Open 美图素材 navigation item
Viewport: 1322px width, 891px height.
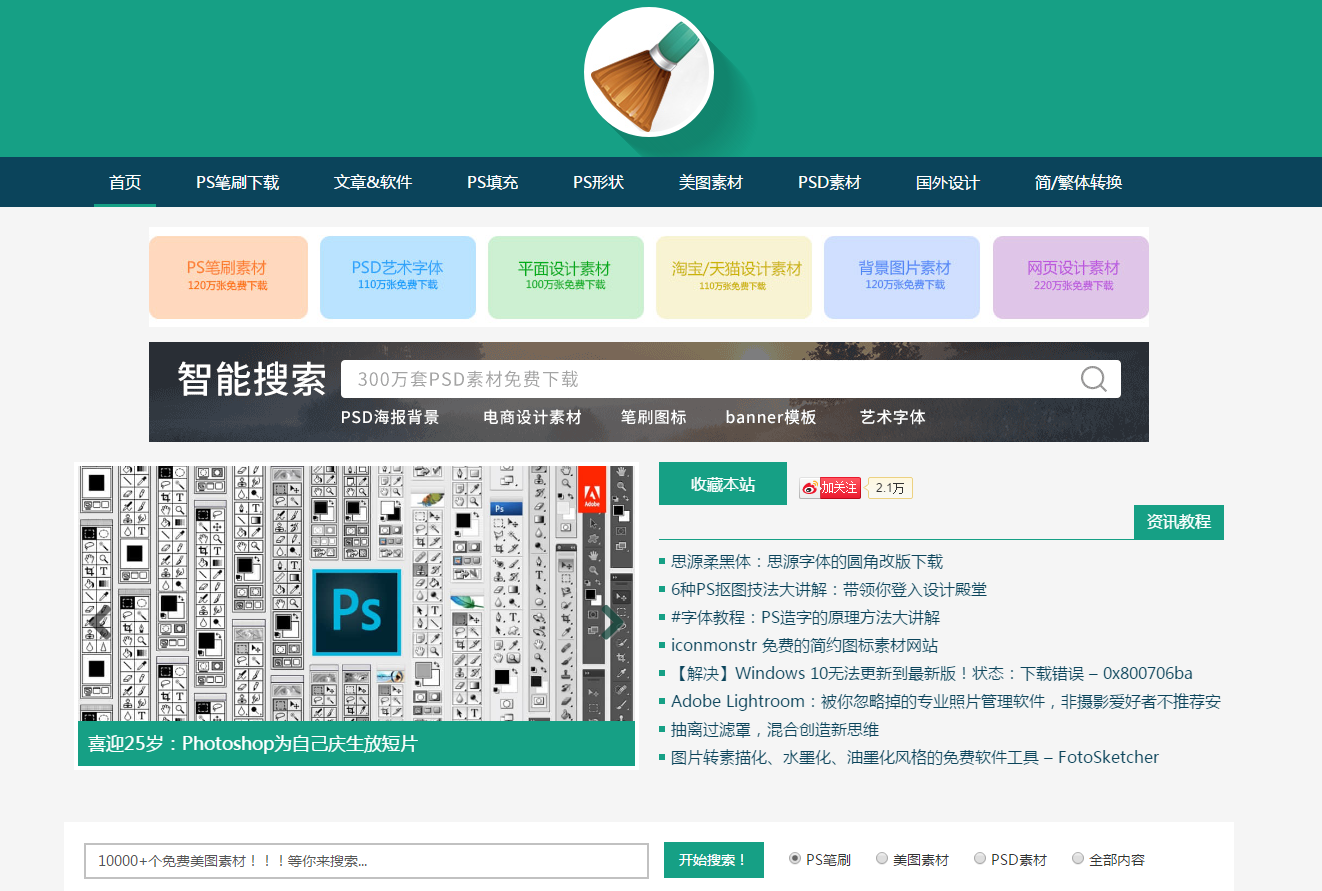pos(711,182)
